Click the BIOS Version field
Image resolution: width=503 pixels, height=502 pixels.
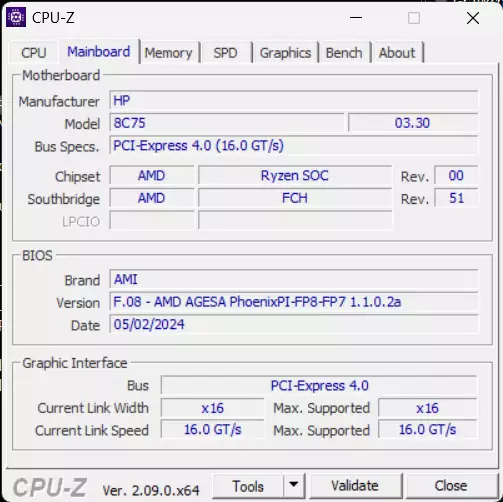pos(294,302)
